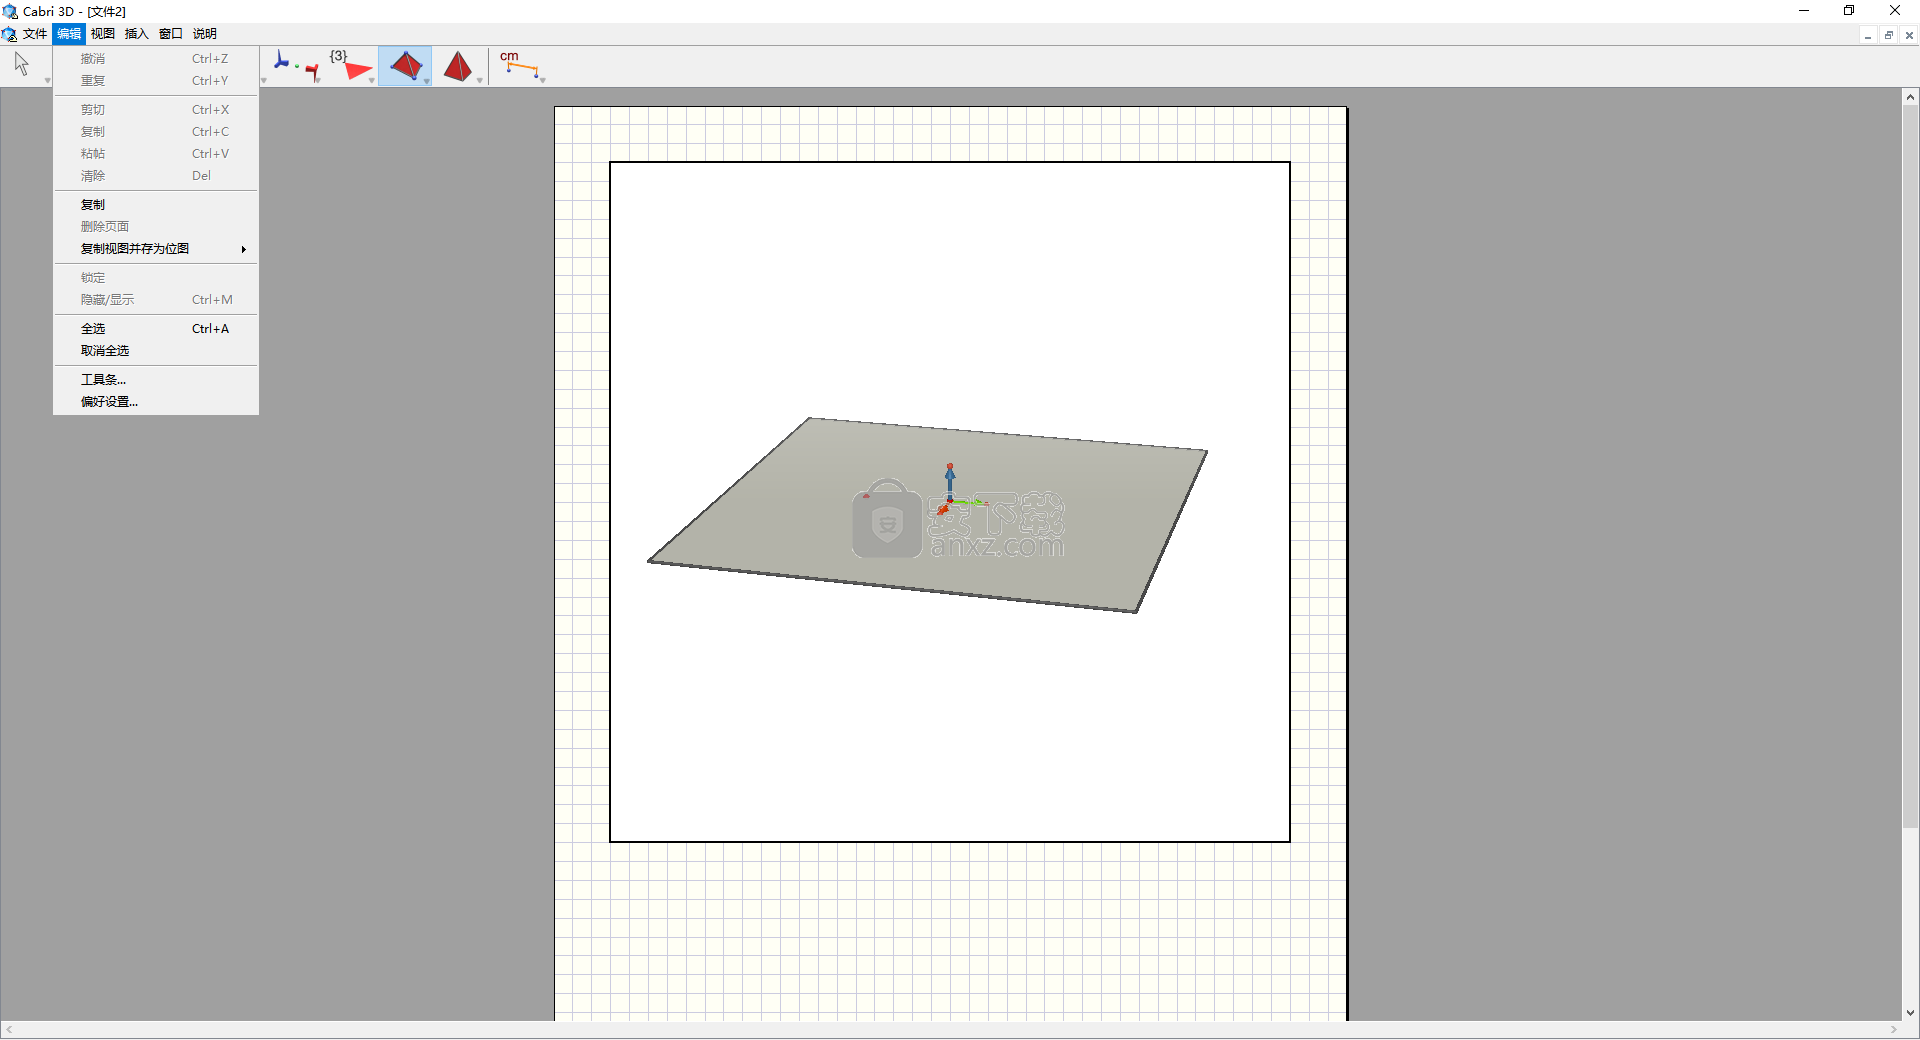Minimize the Cabri 3D application window
1920x1040 pixels.
click(x=1804, y=11)
